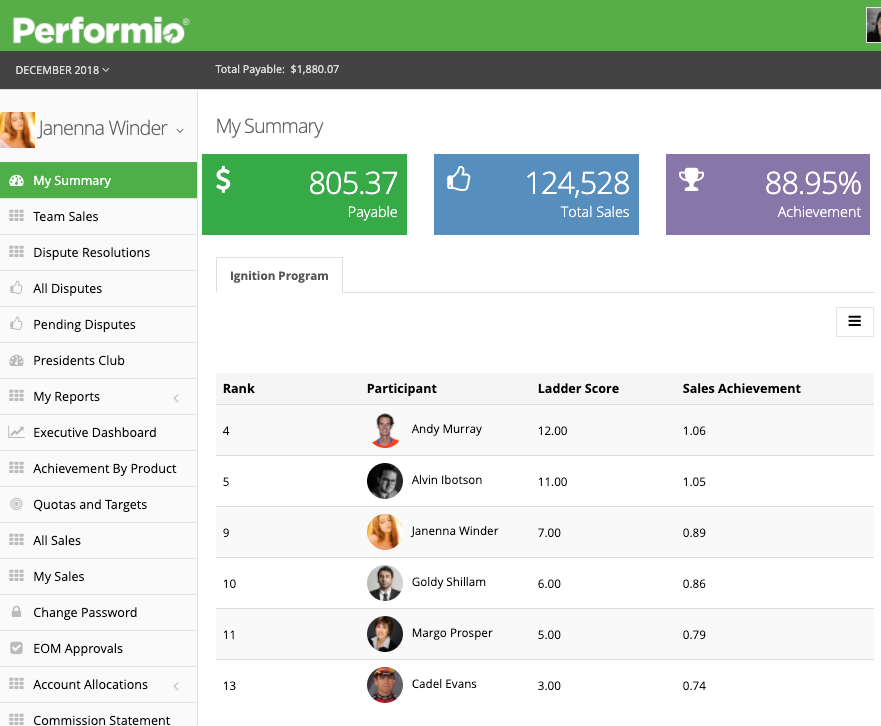Select the Ignition Program tab
The image size is (881, 726).
[x=279, y=275]
